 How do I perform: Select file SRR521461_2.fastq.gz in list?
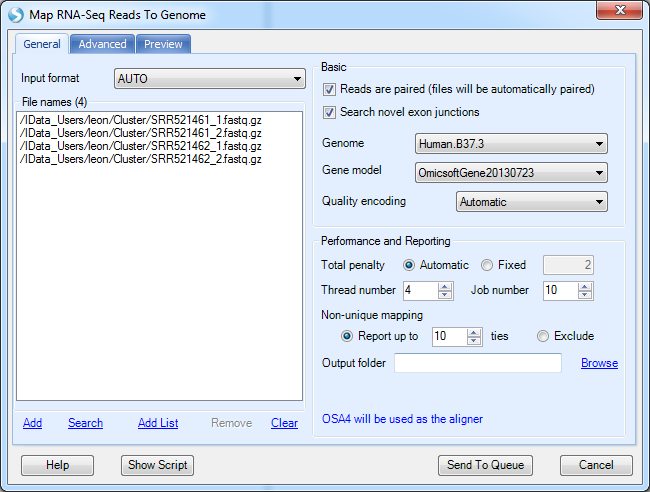(x=141, y=133)
